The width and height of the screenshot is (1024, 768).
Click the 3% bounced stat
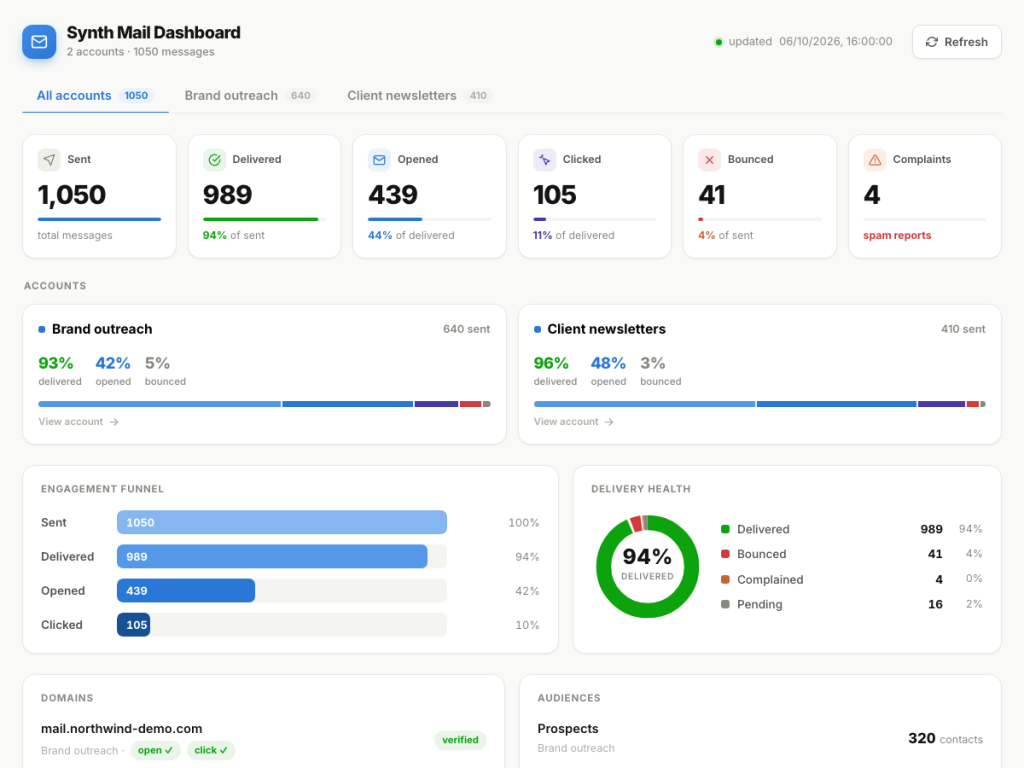(x=660, y=370)
